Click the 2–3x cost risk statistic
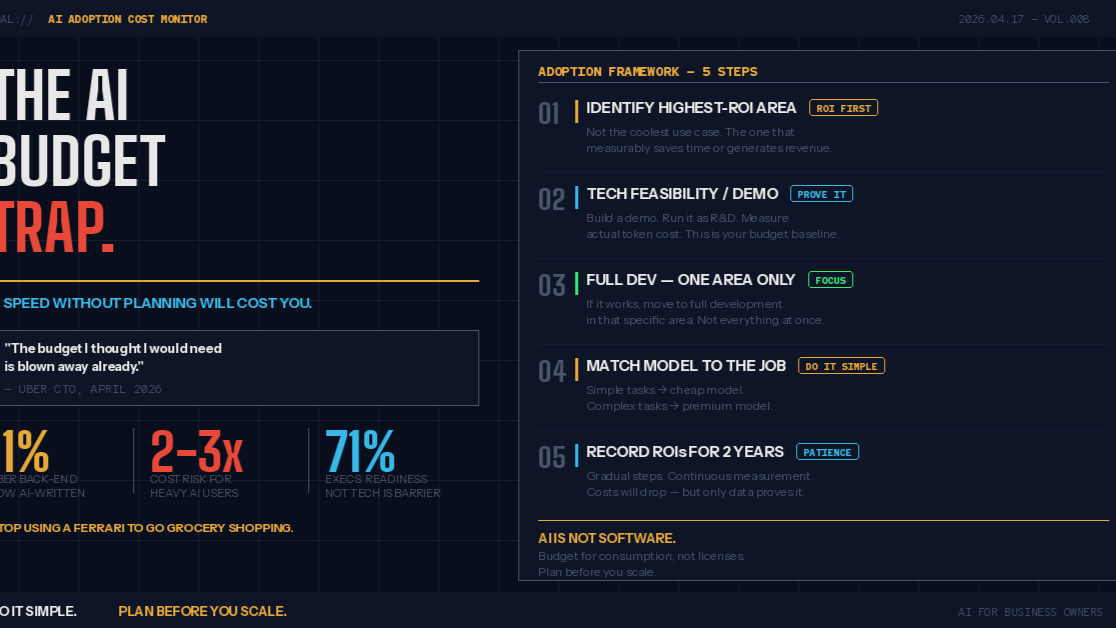The height and width of the screenshot is (628, 1116). coord(196,463)
